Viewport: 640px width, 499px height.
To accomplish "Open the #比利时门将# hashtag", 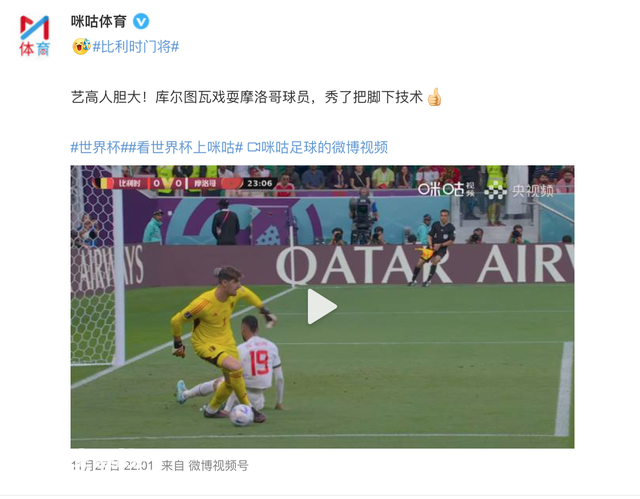I will pyautogui.click(x=136, y=47).
